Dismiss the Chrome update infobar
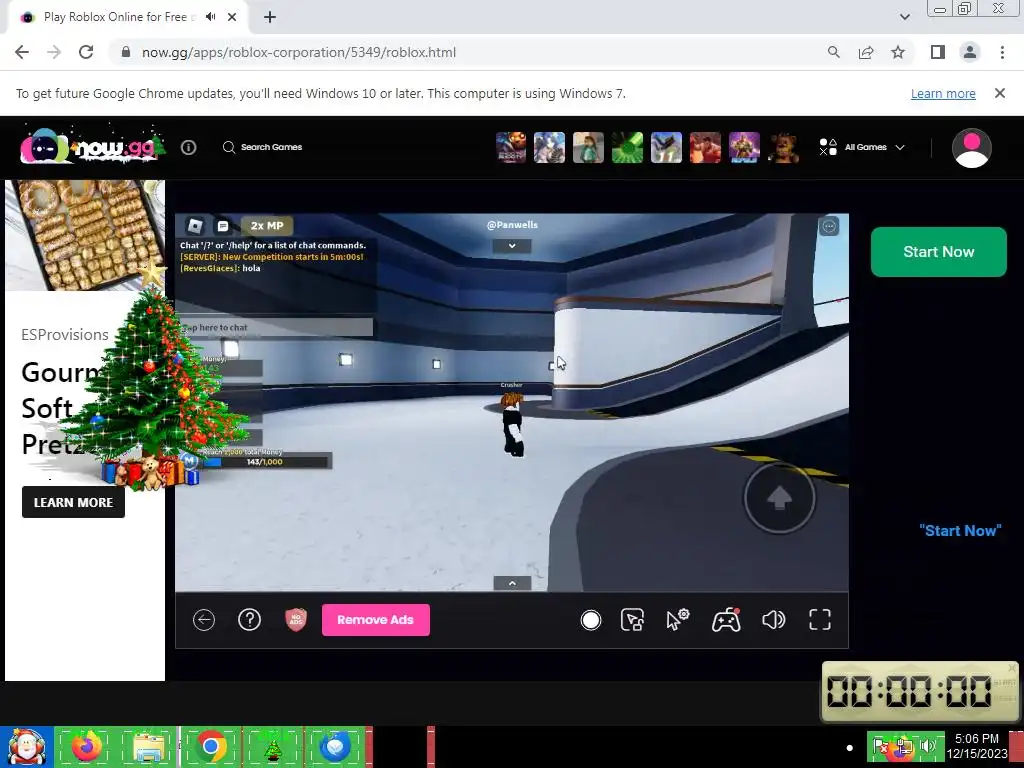Viewport: 1024px width, 768px height. click(999, 93)
